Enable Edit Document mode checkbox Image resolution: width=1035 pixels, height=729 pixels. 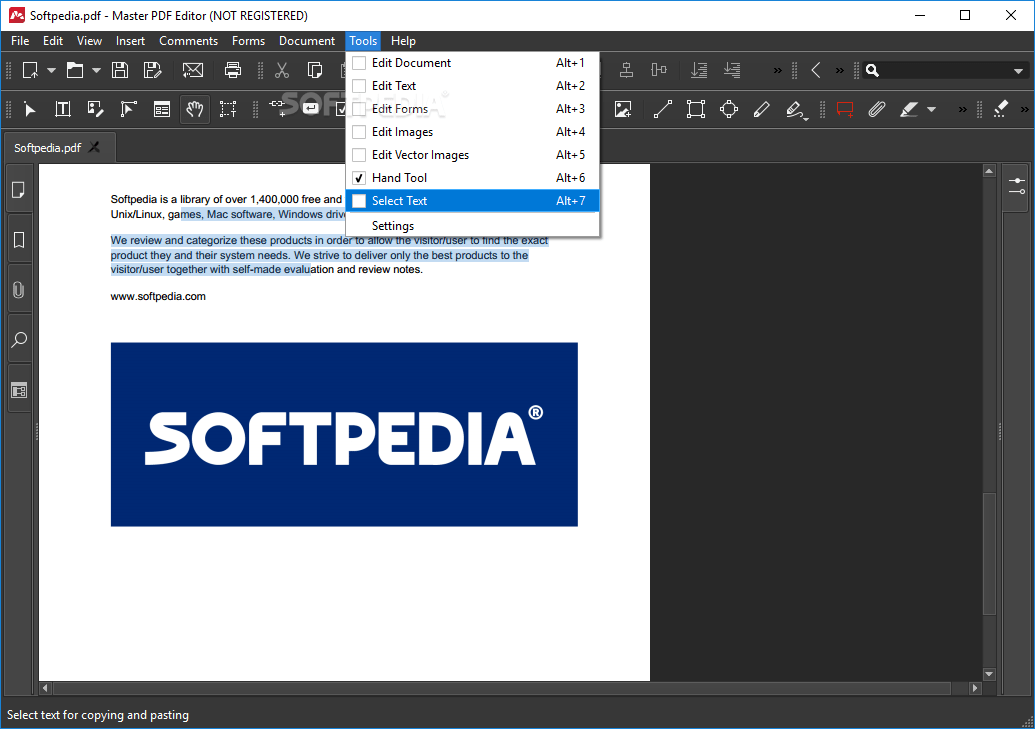(357, 62)
